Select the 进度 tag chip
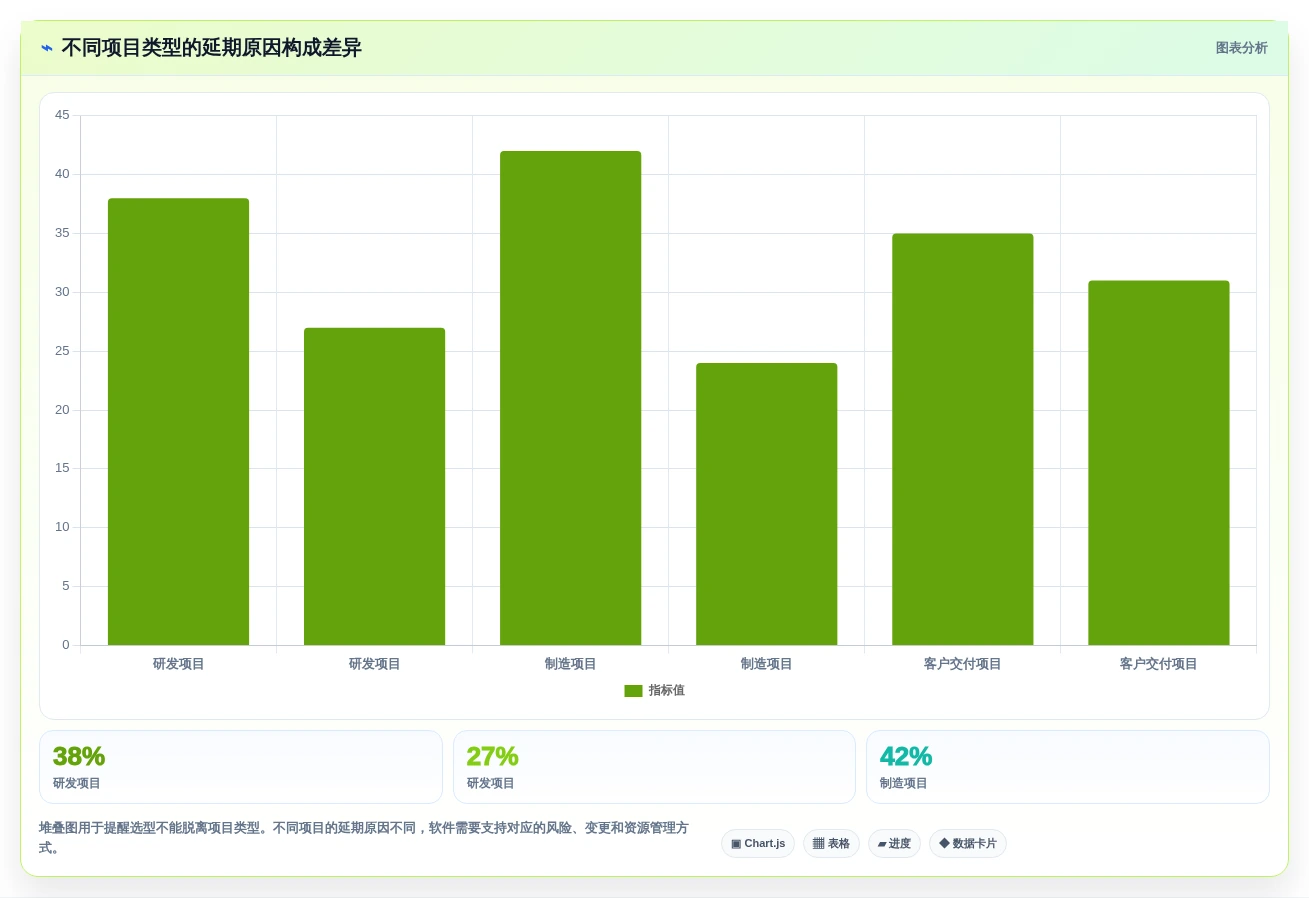Screen dimensions: 1309x898 pyautogui.click(x=894, y=844)
